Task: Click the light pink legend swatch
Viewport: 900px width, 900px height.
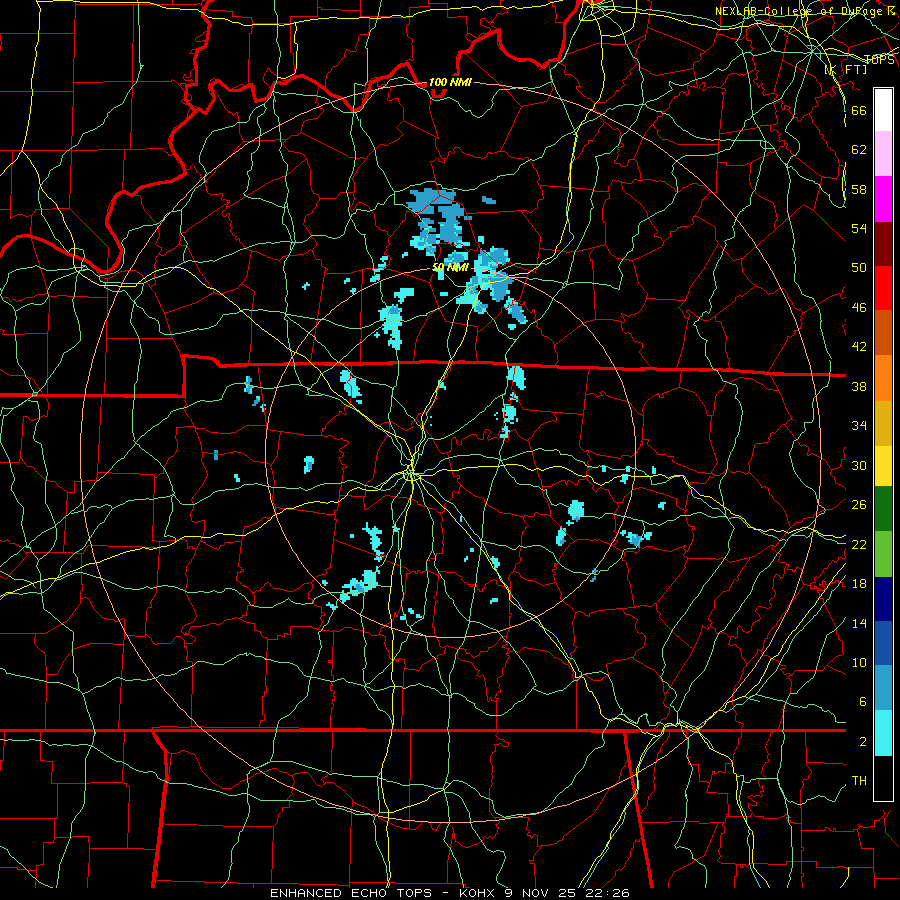Action: click(x=883, y=154)
